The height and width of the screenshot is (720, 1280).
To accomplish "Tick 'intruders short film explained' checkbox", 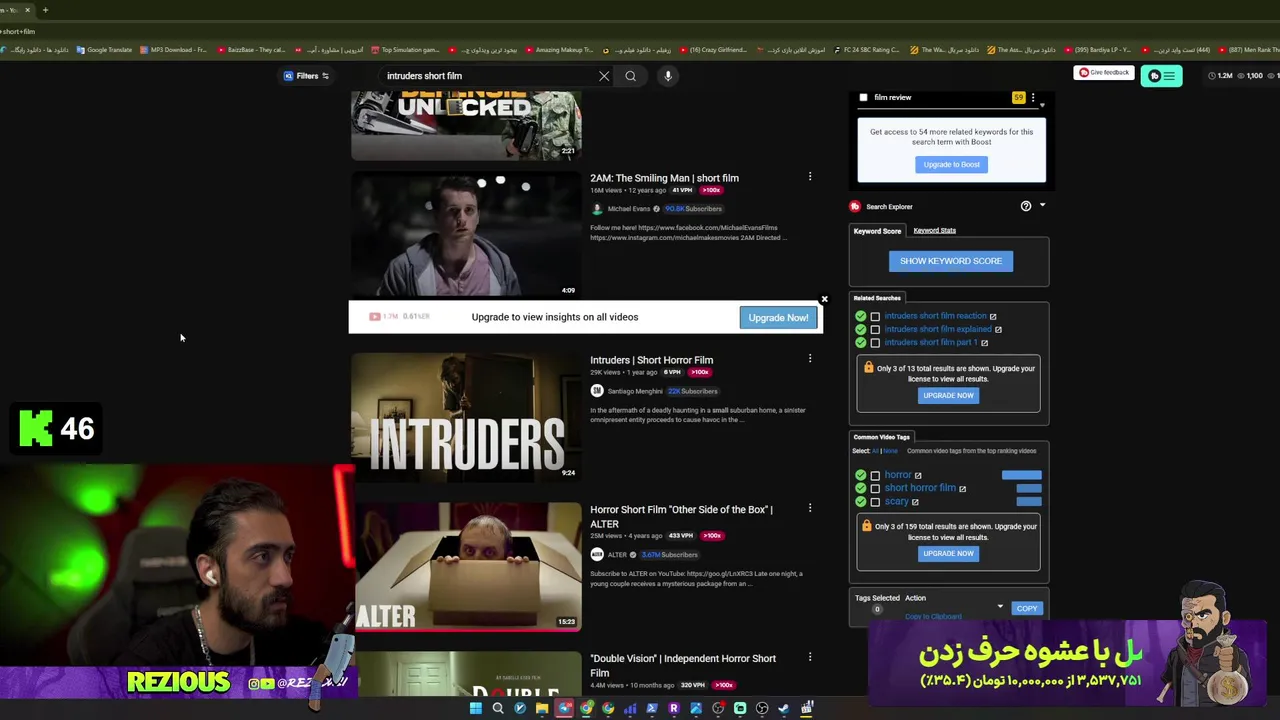I will pos(875,329).
